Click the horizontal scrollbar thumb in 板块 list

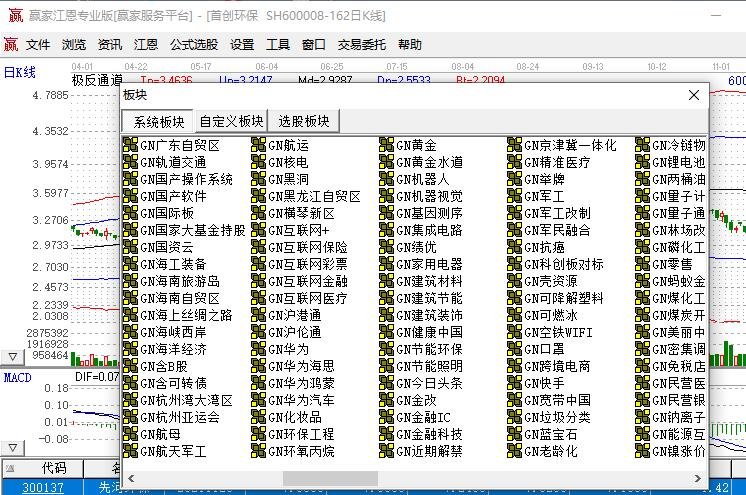(x=330, y=478)
